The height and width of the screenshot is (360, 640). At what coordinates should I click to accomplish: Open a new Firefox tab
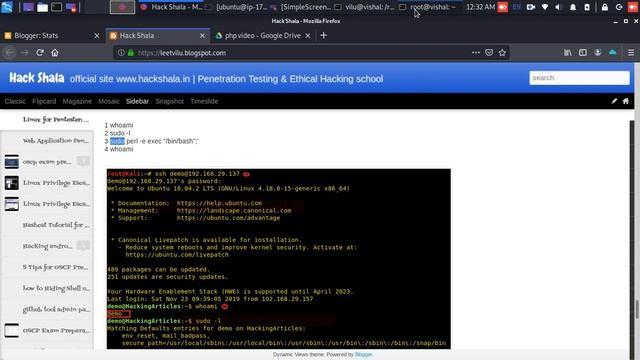[x=324, y=36]
